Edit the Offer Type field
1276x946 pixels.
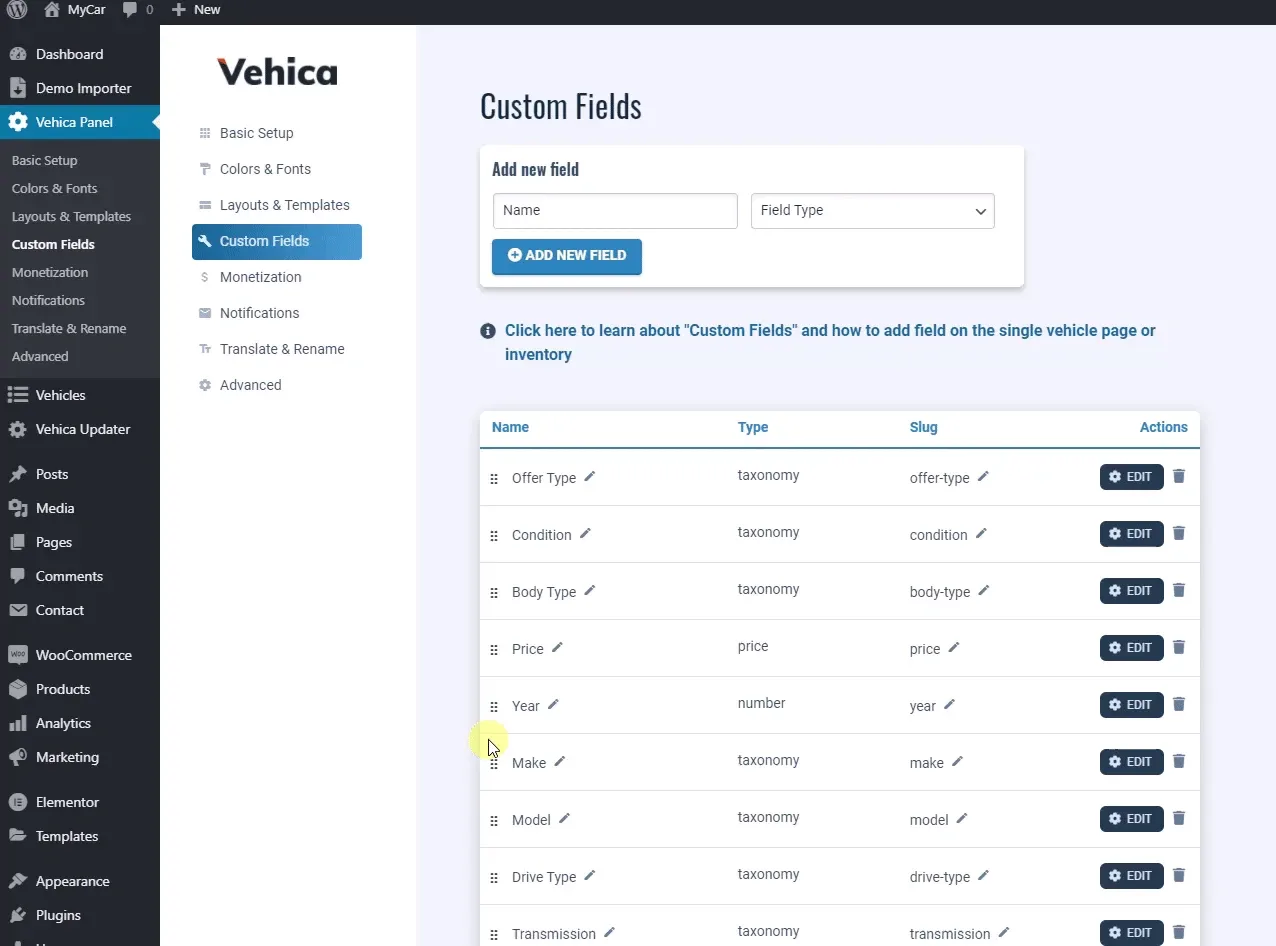[1132, 477]
